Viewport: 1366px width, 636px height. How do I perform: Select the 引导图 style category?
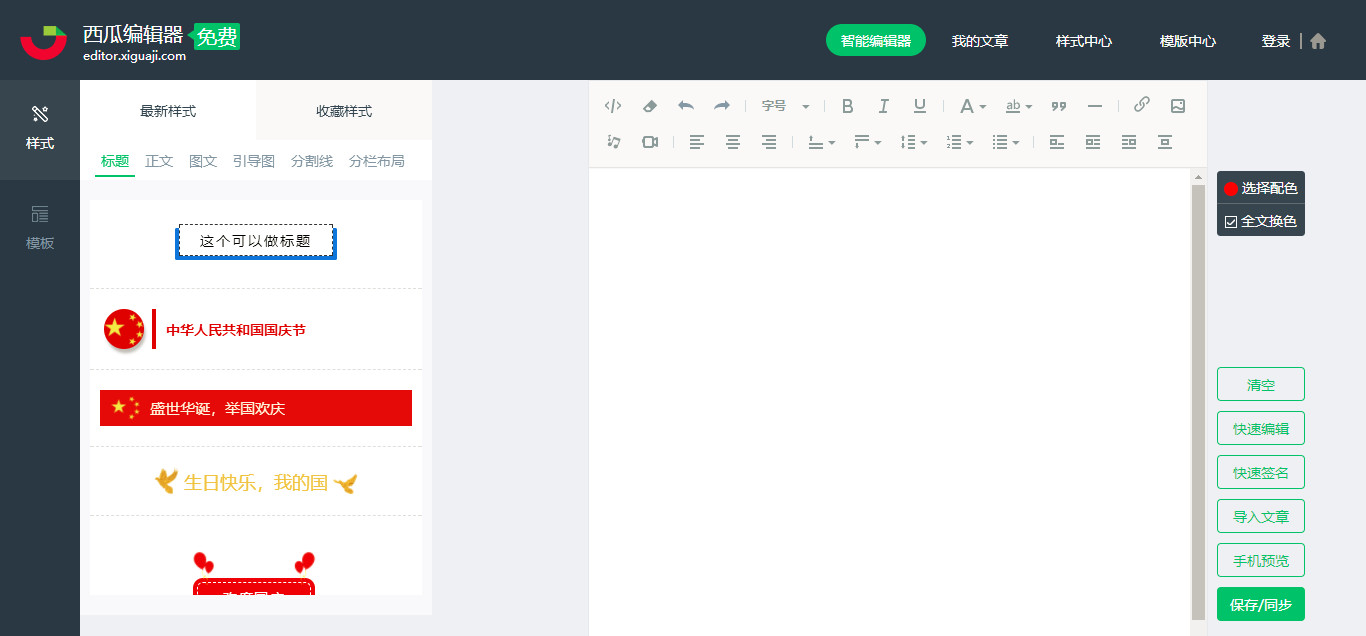[x=254, y=161]
